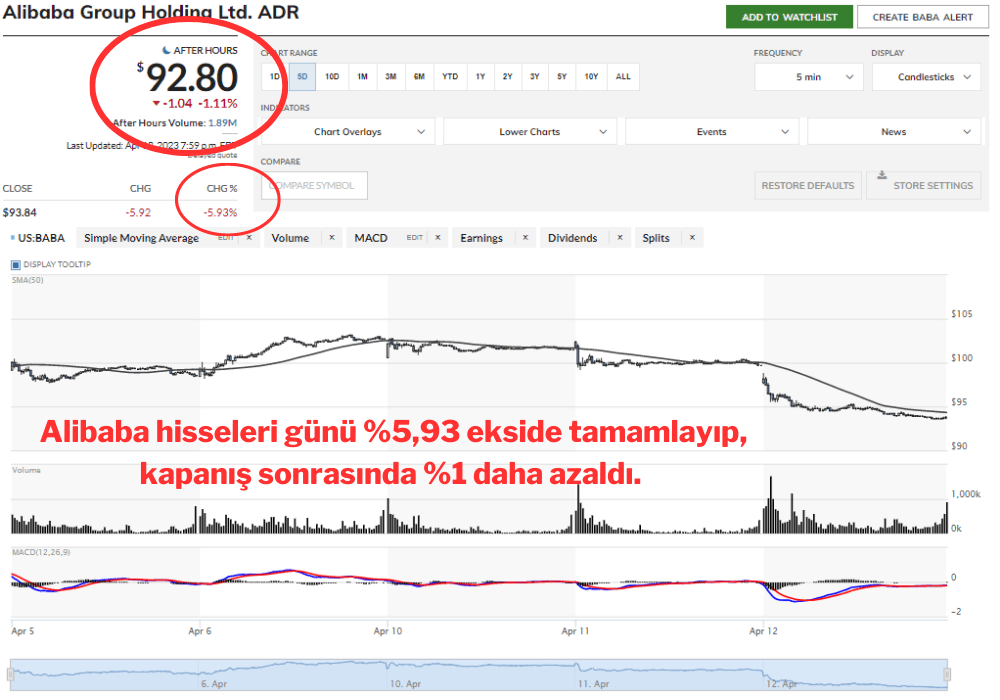Click the Store Settings save icon
This screenshot has height=700, width=1000.
click(x=882, y=175)
